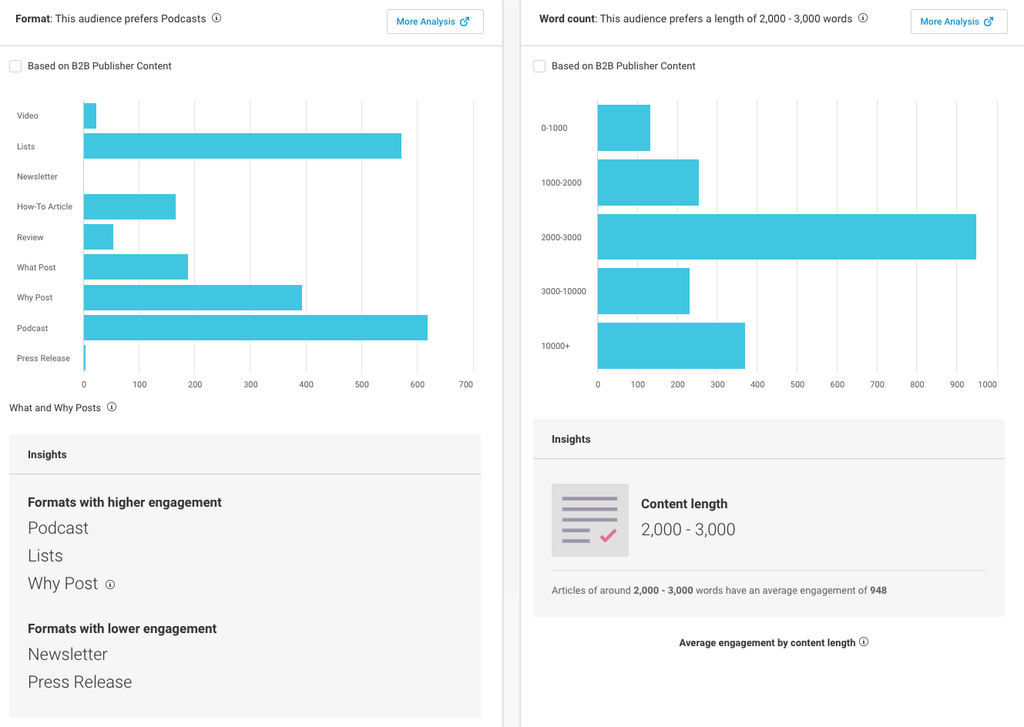1024x727 pixels.
Task: Click the content length document icon
Action: (x=590, y=520)
